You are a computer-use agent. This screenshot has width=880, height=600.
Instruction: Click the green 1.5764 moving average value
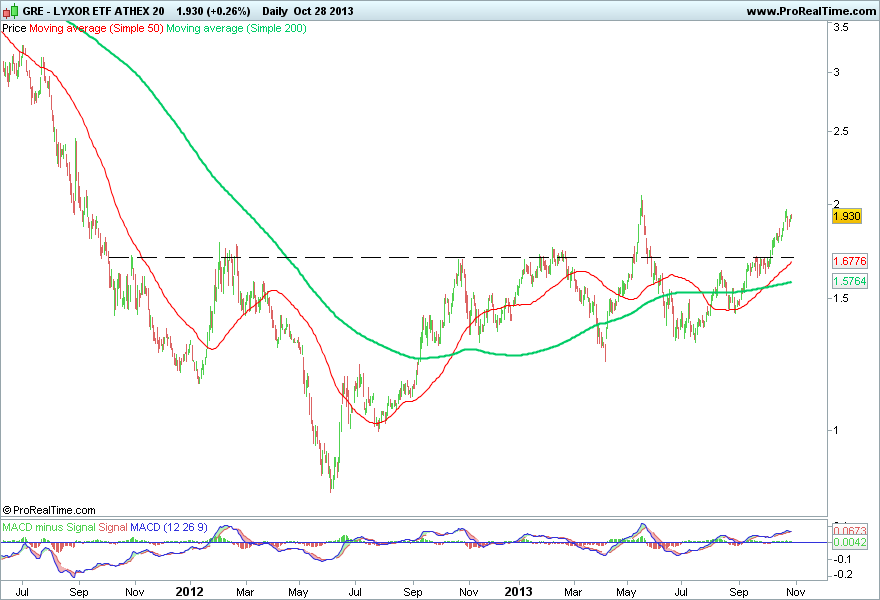pyautogui.click(x=849, y=281)
